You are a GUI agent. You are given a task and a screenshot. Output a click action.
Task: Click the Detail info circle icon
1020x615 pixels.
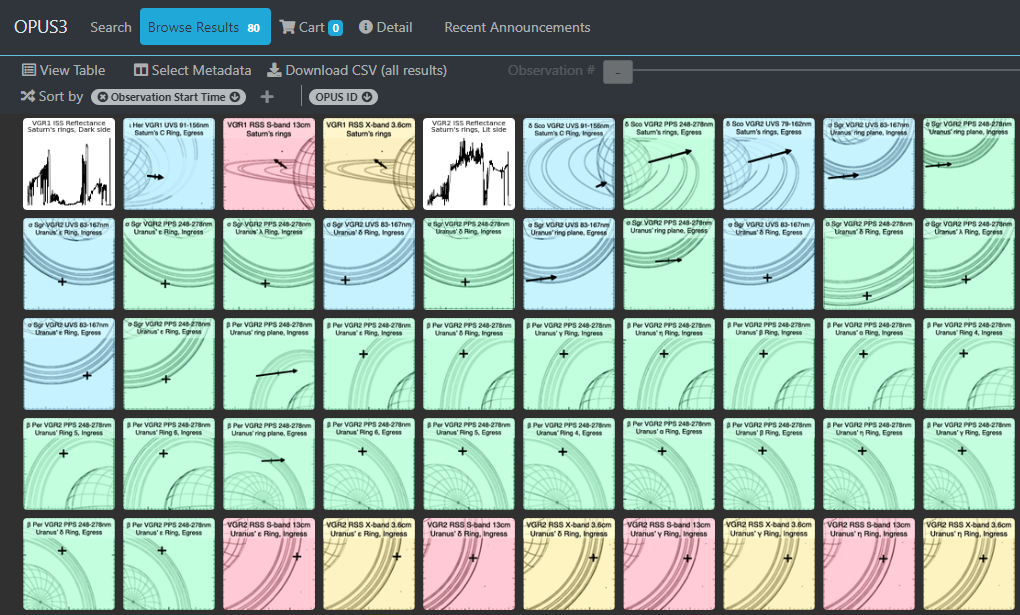pyautogui.click(x=366, y=27)
